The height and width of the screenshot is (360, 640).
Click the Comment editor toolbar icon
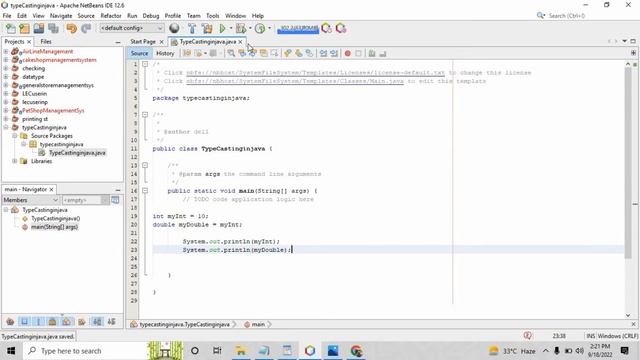click(371, 53)
